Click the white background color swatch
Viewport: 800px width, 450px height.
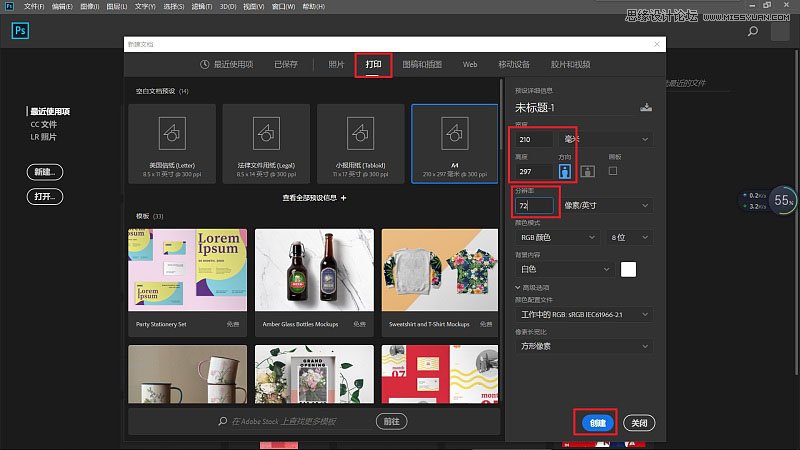[x=628, y=269]
